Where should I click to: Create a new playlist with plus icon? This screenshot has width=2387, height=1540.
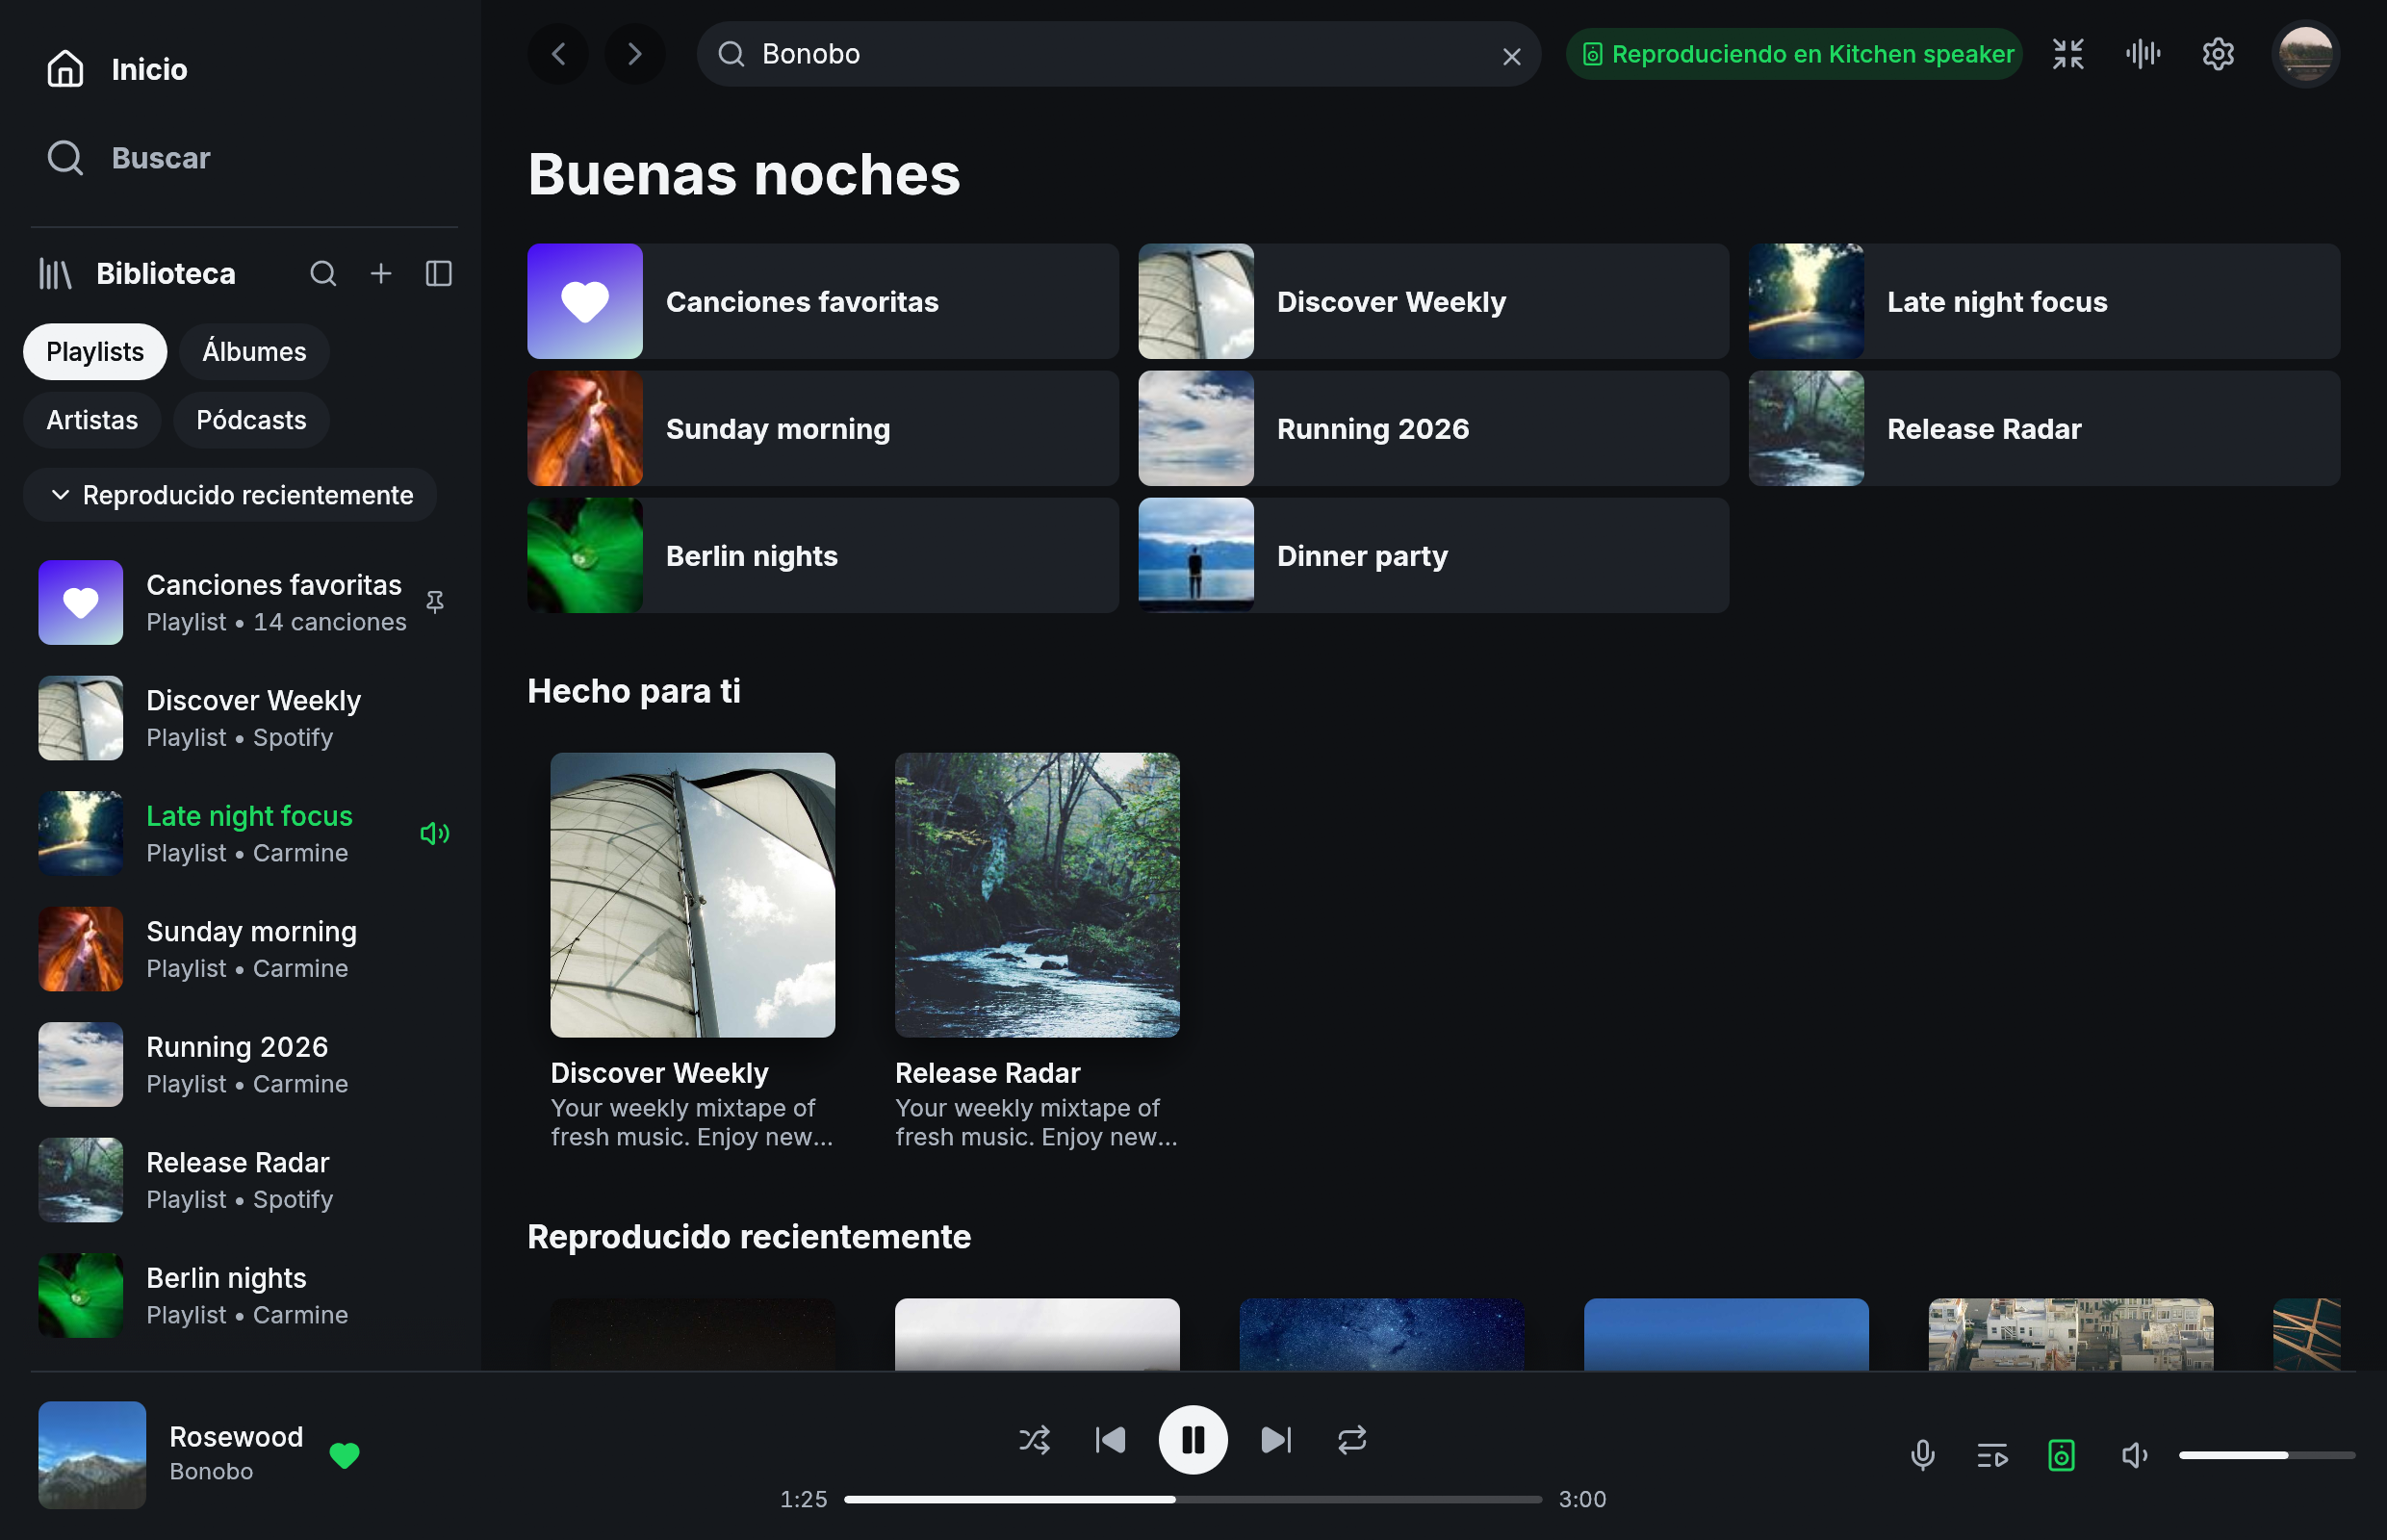381,273
